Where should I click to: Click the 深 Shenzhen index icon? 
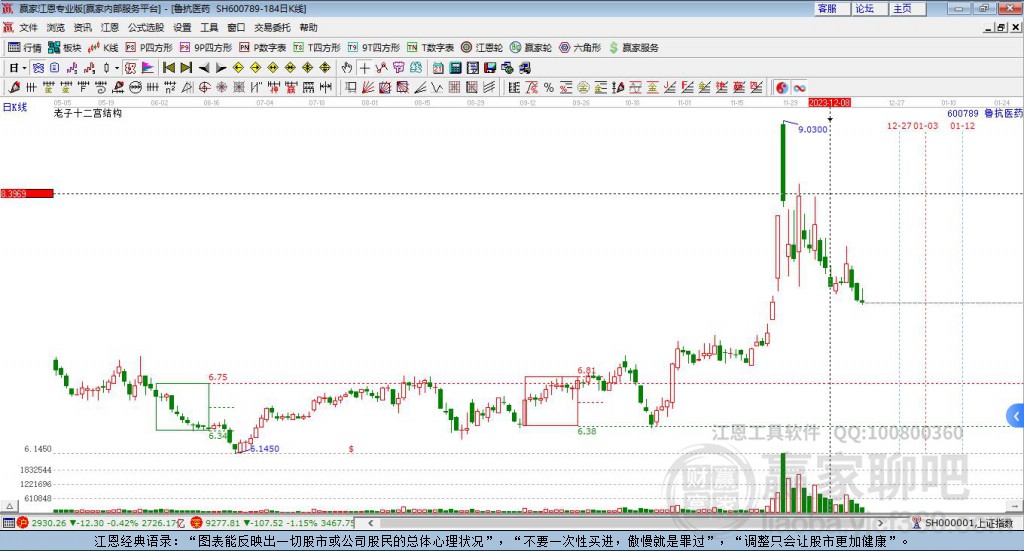click(x=197, y=523)
